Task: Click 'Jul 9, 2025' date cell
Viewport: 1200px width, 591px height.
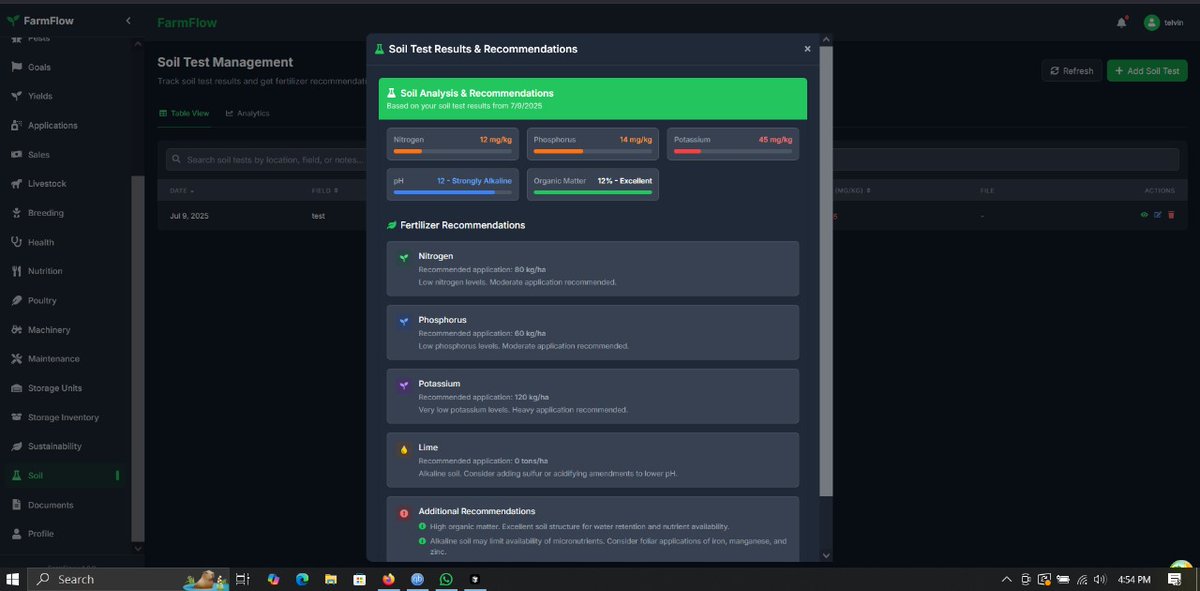Action: 189,216
